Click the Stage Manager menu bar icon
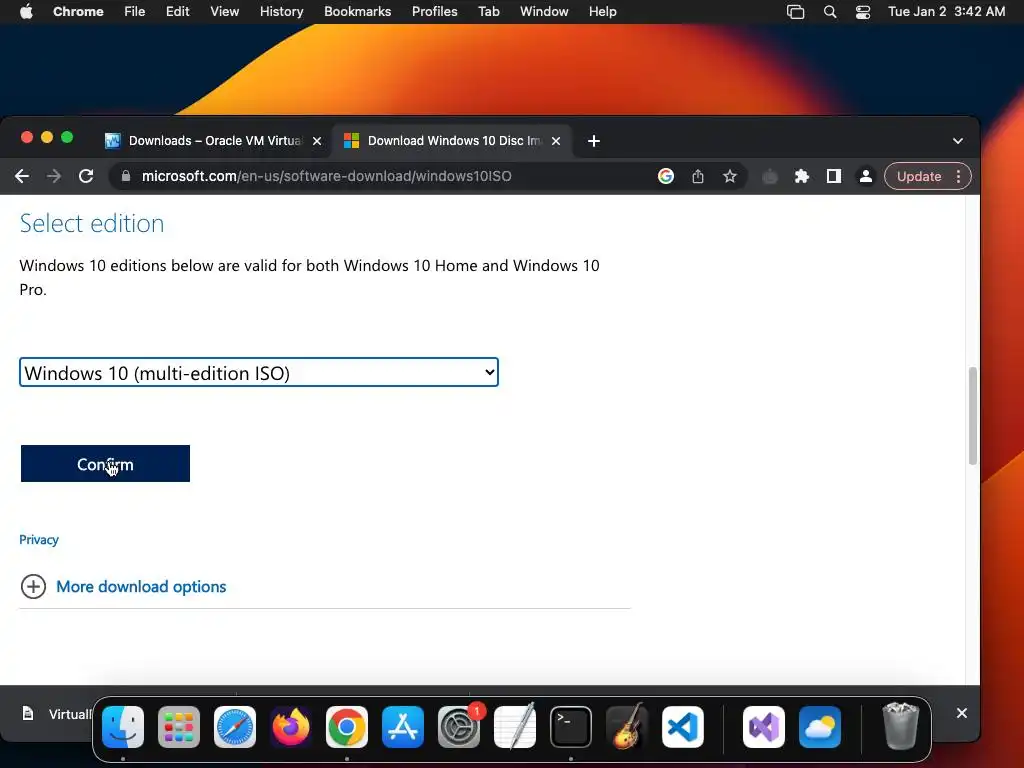The height and width of the screenshot is (768, 1024). pyautogui.click(x=795, y=12)
